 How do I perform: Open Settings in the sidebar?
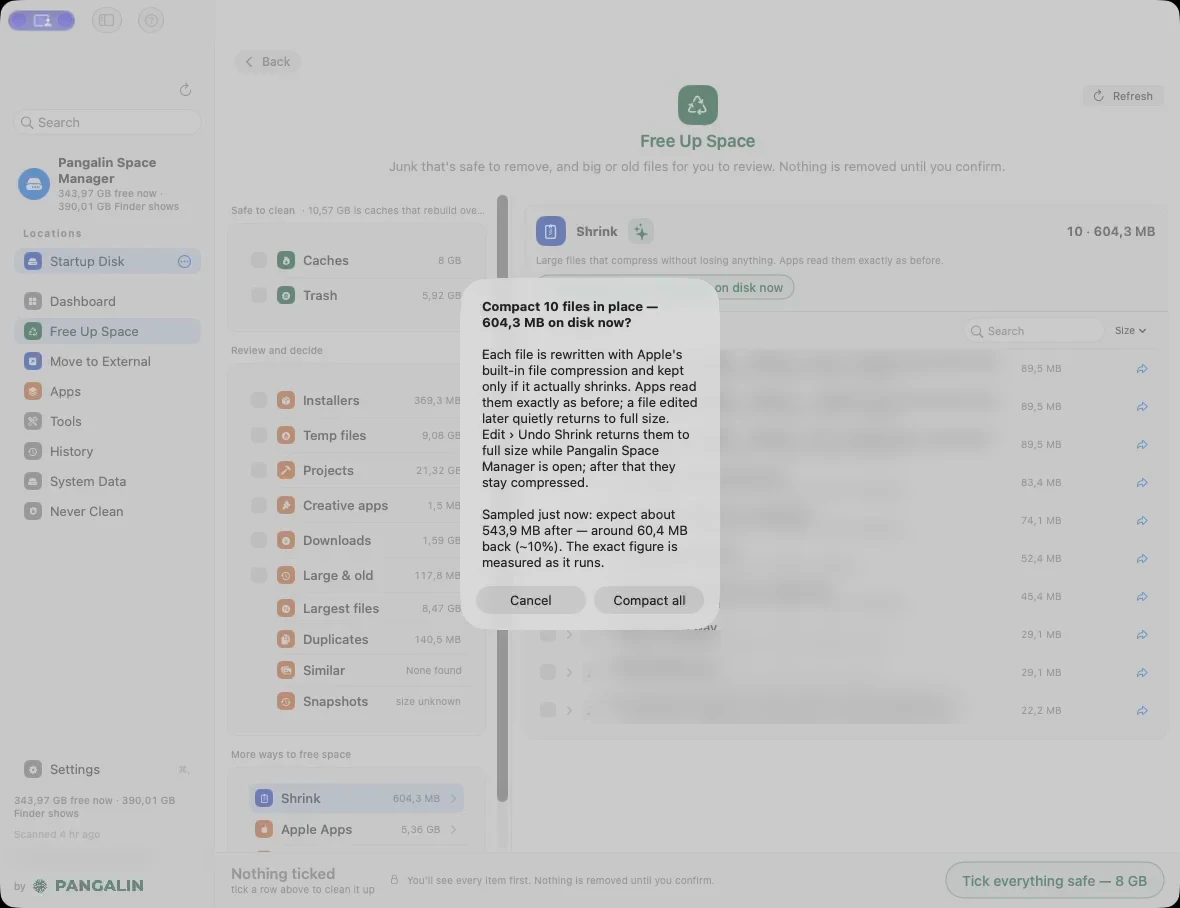pyautogui.click(x=108, y=769)
